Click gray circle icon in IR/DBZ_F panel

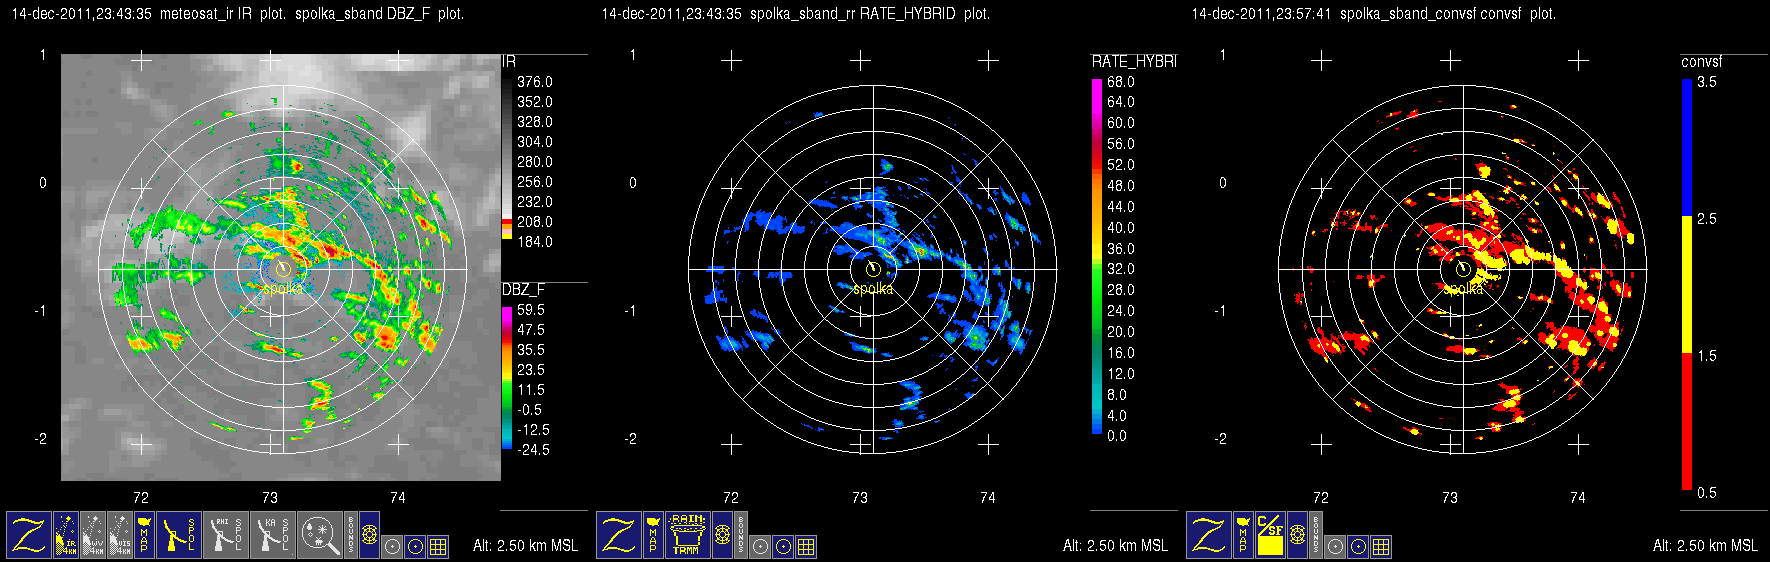[392, 547]
